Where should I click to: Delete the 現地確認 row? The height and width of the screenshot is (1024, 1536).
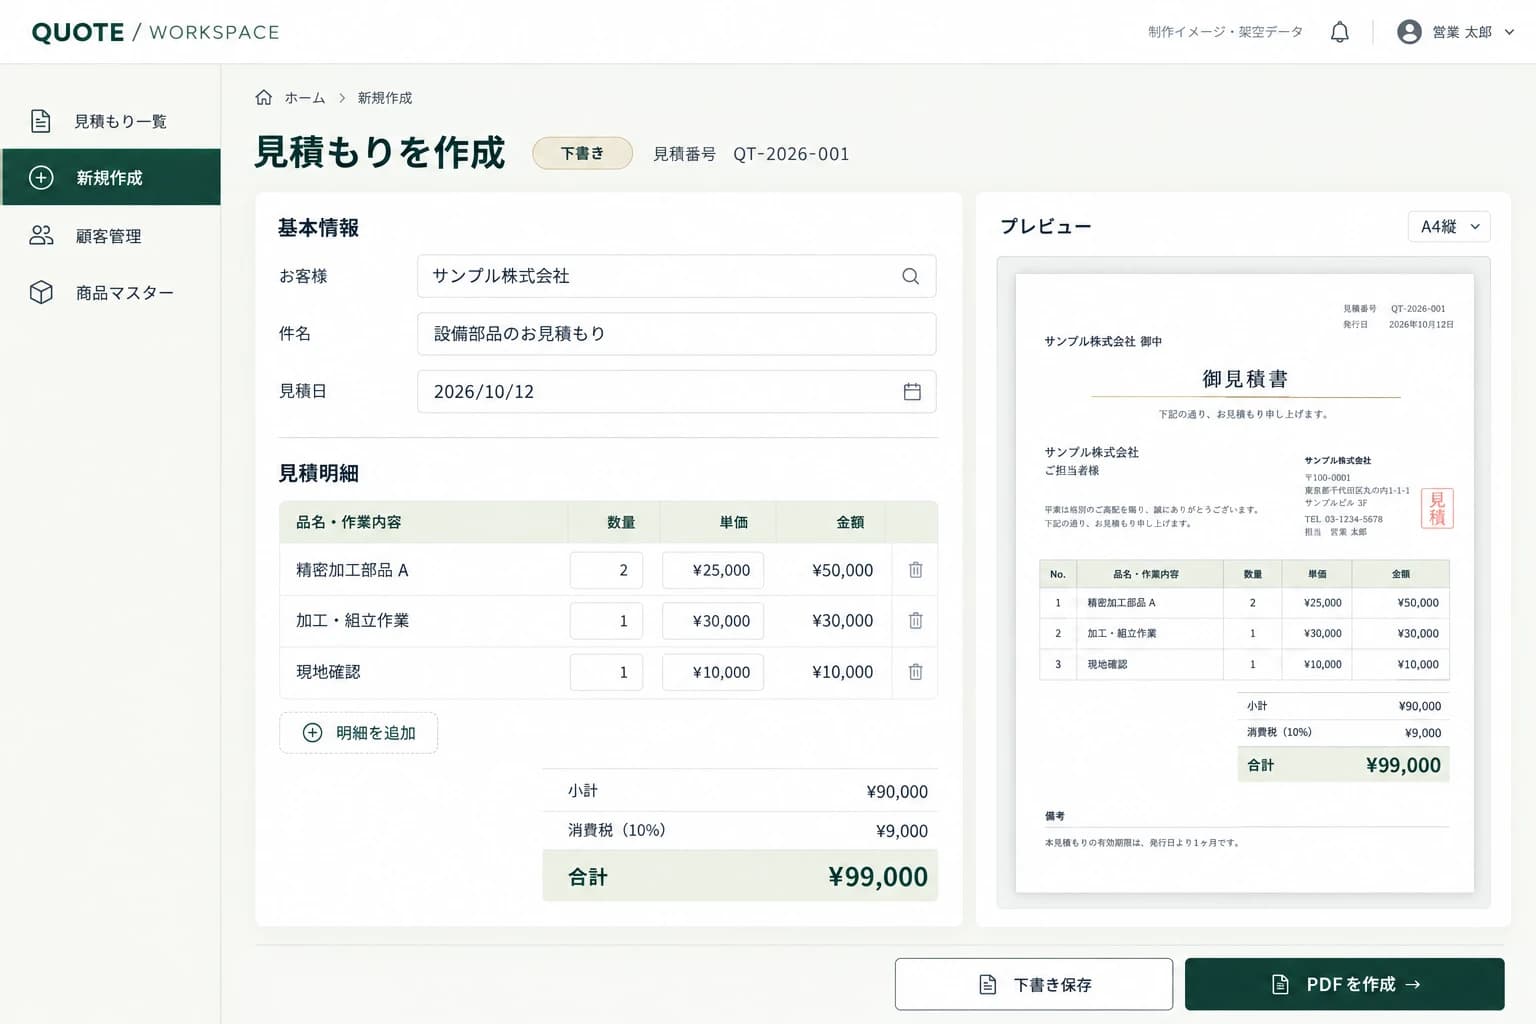click(915, 672)
